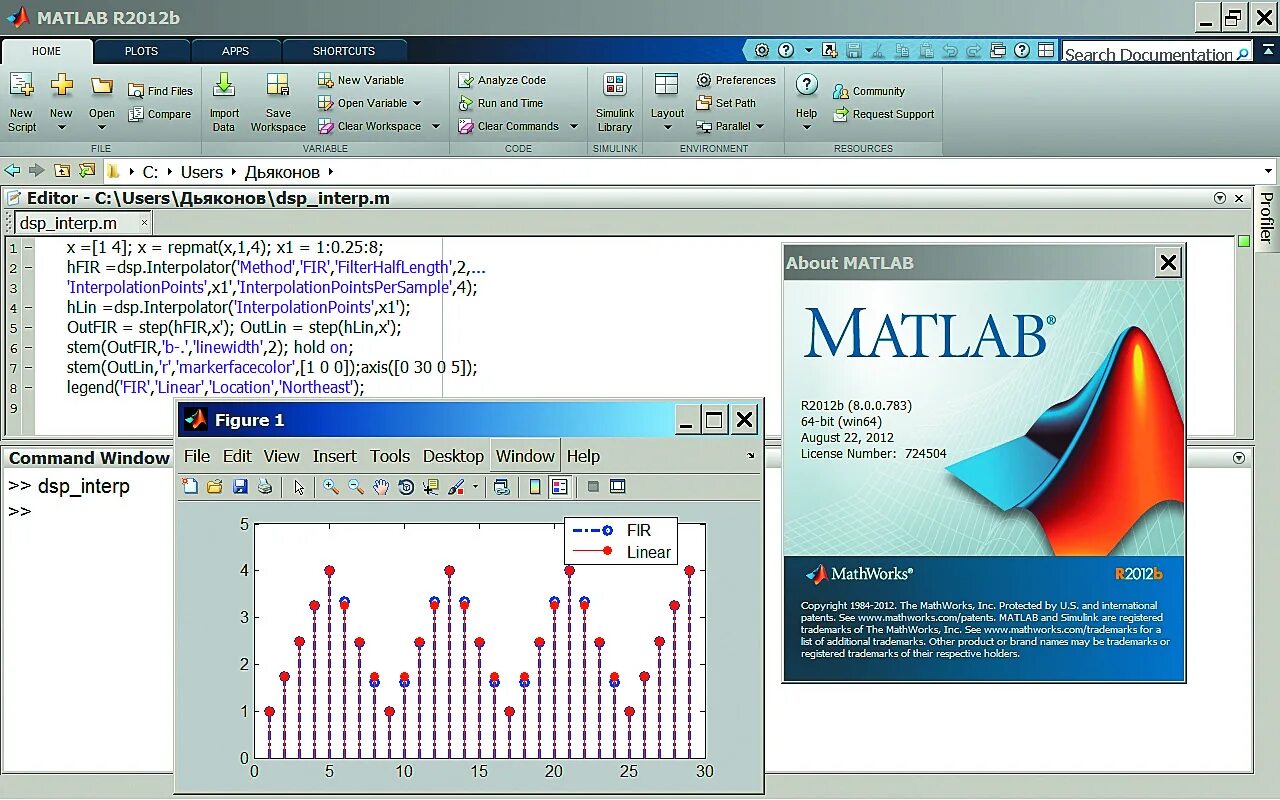
Task: Open the Open Variable dropdown arrow
Action: 417,103
